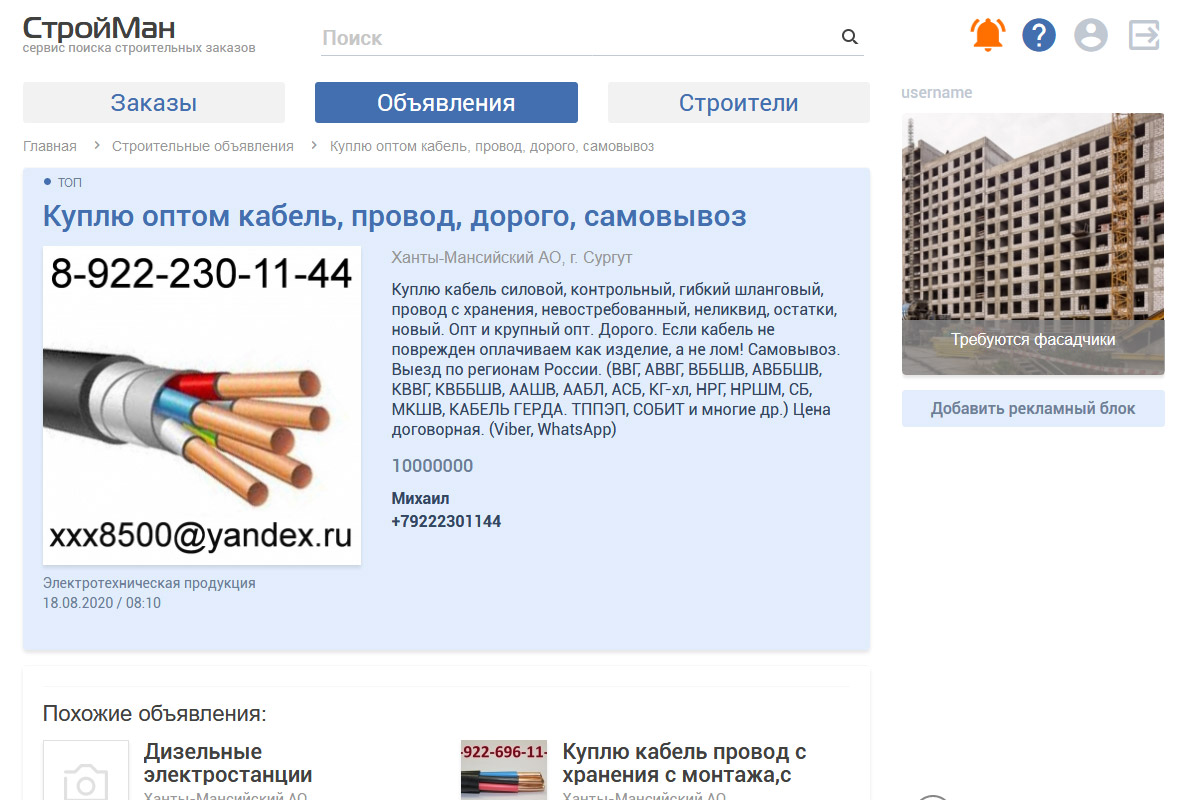The height and width of the screenshot is (800, 1200).
Task: Open Строительные объявления breadcrumb
Action: [203, 146]
